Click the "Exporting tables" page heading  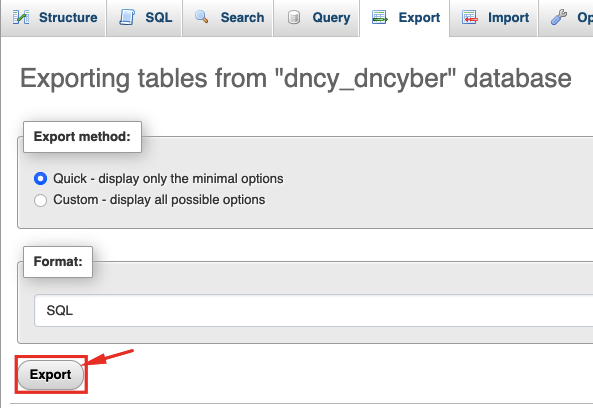295,78
